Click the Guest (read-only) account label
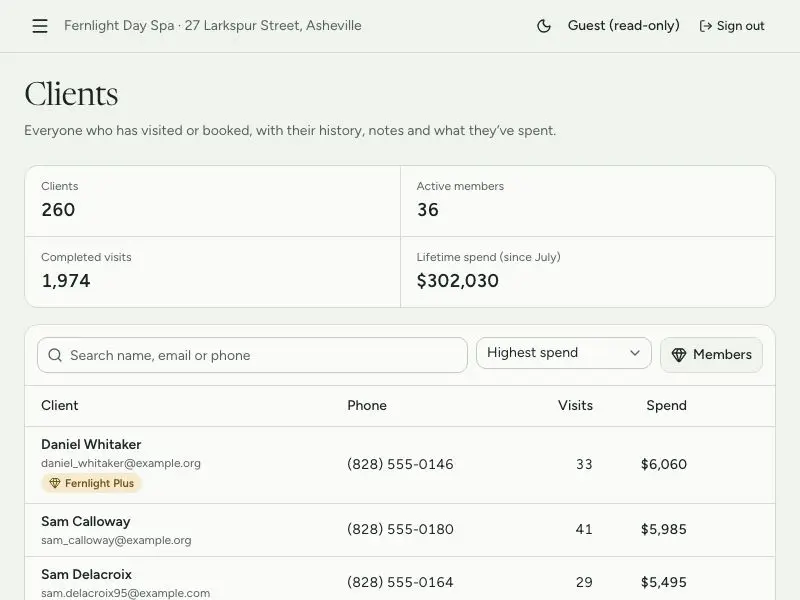This screenshot has width=800, height=600. [x=623, y=26]
